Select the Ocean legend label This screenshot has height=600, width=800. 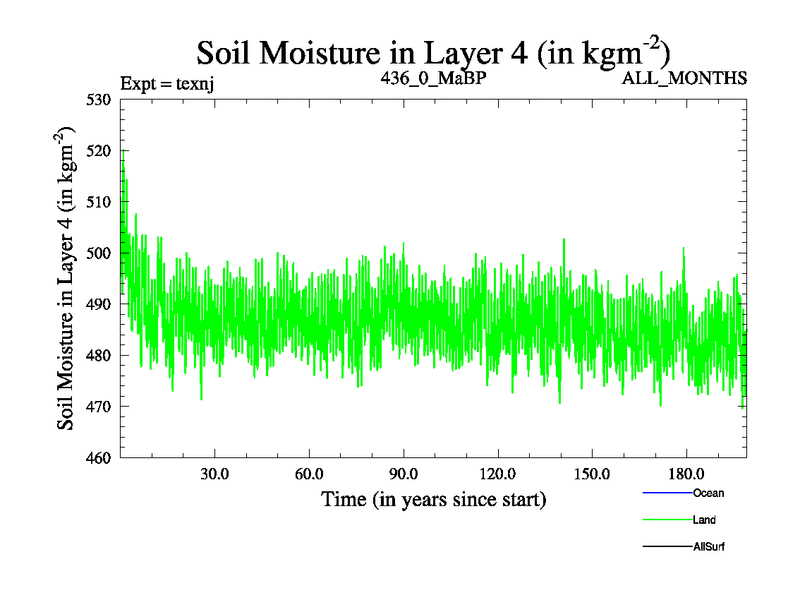point(708,493)
